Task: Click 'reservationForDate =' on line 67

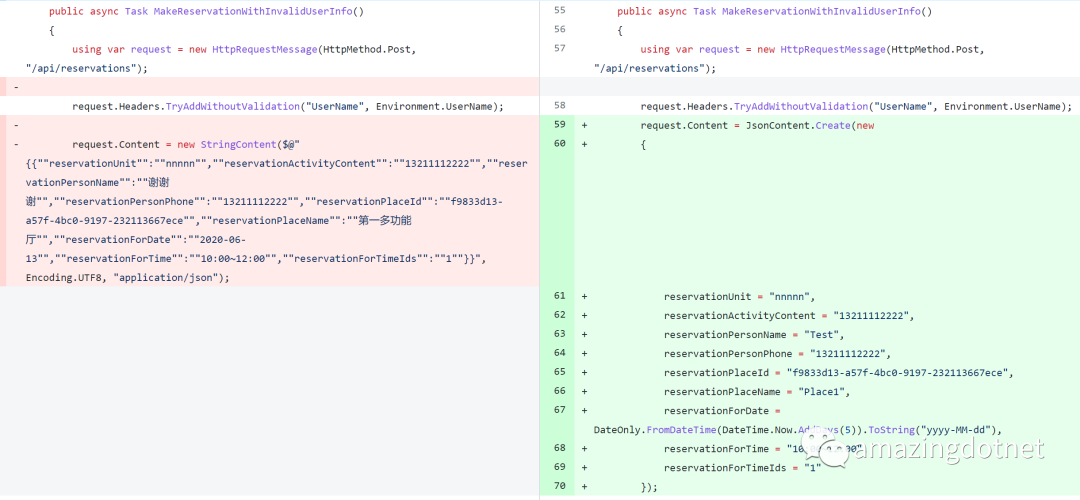Action: click(x=722, y=411)
